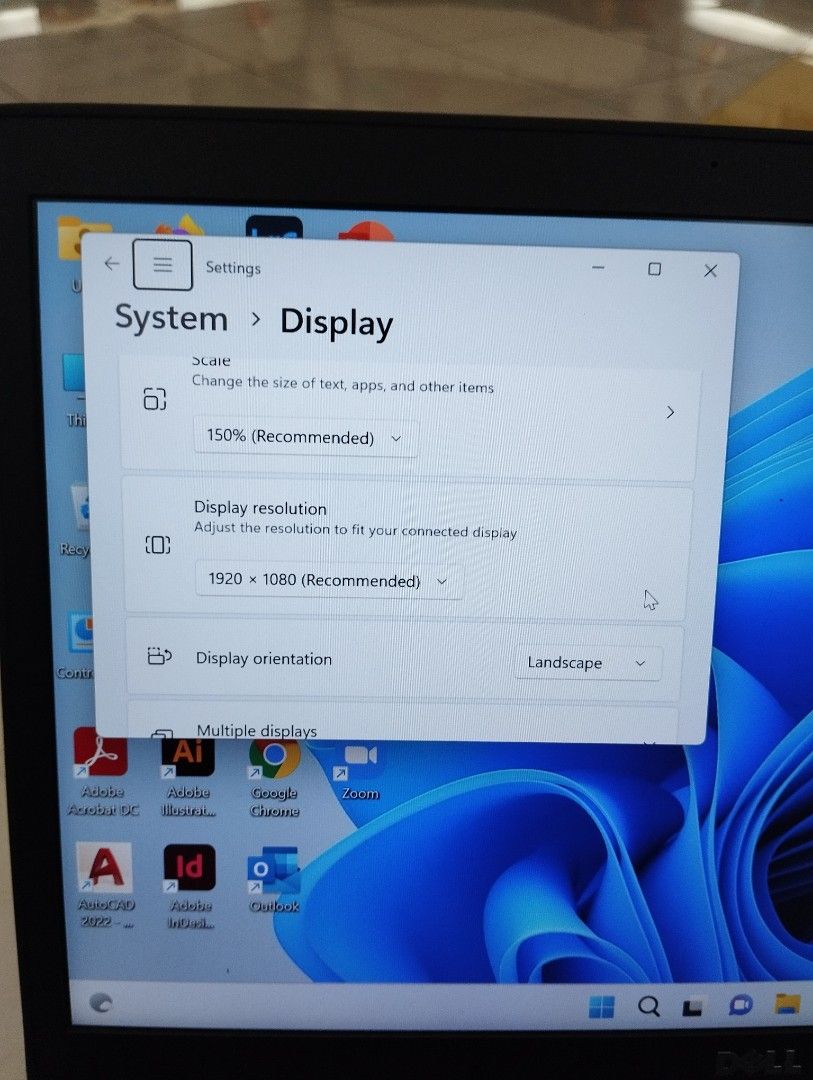
Task: Click the Display orientation icon
Action: pos(159,656)
